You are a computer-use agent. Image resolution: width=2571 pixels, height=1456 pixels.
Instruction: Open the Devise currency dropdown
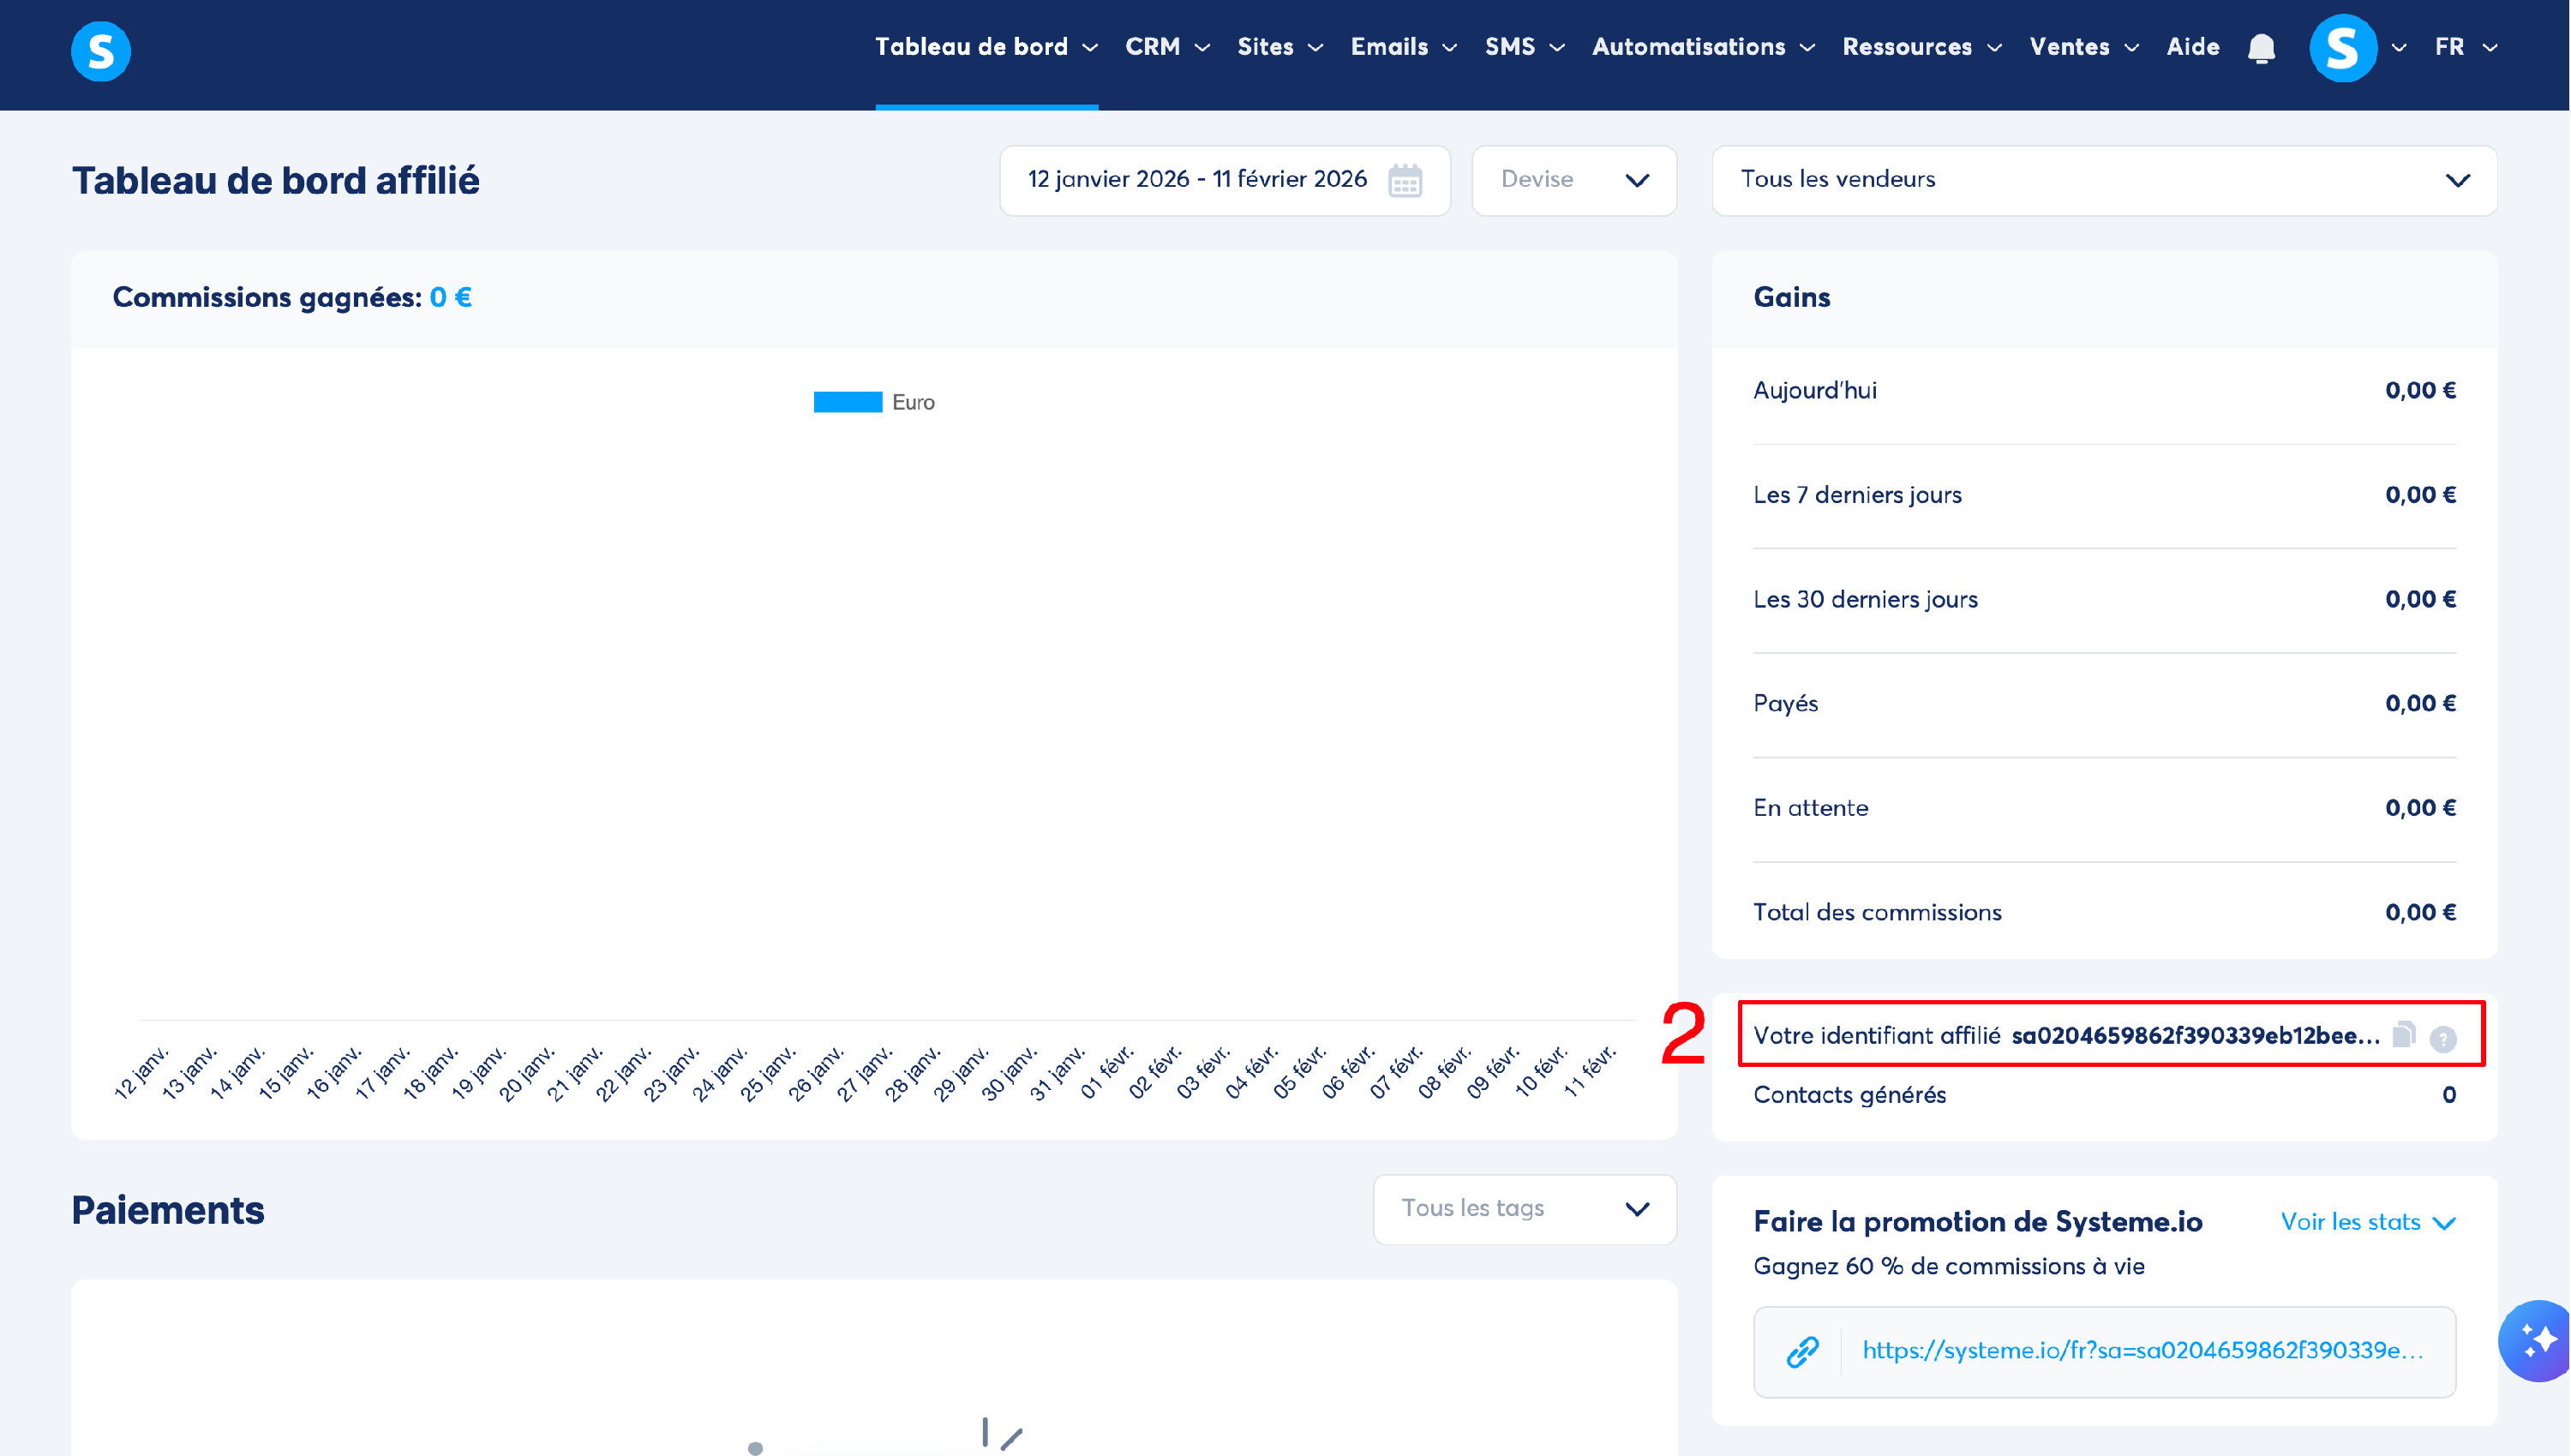1573,180
